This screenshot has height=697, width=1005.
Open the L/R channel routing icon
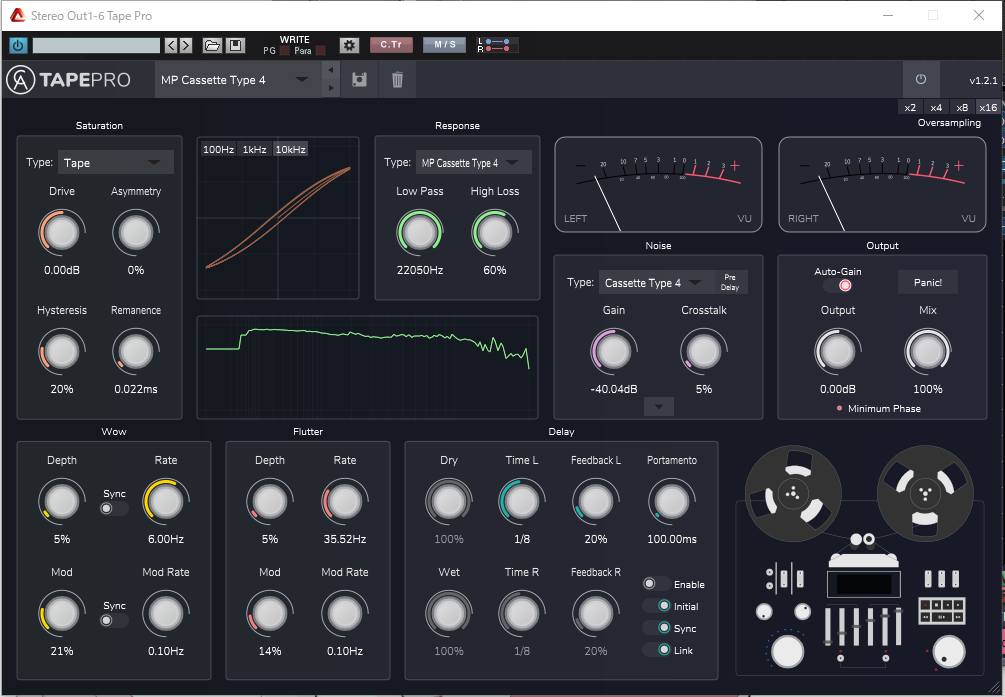497,45
